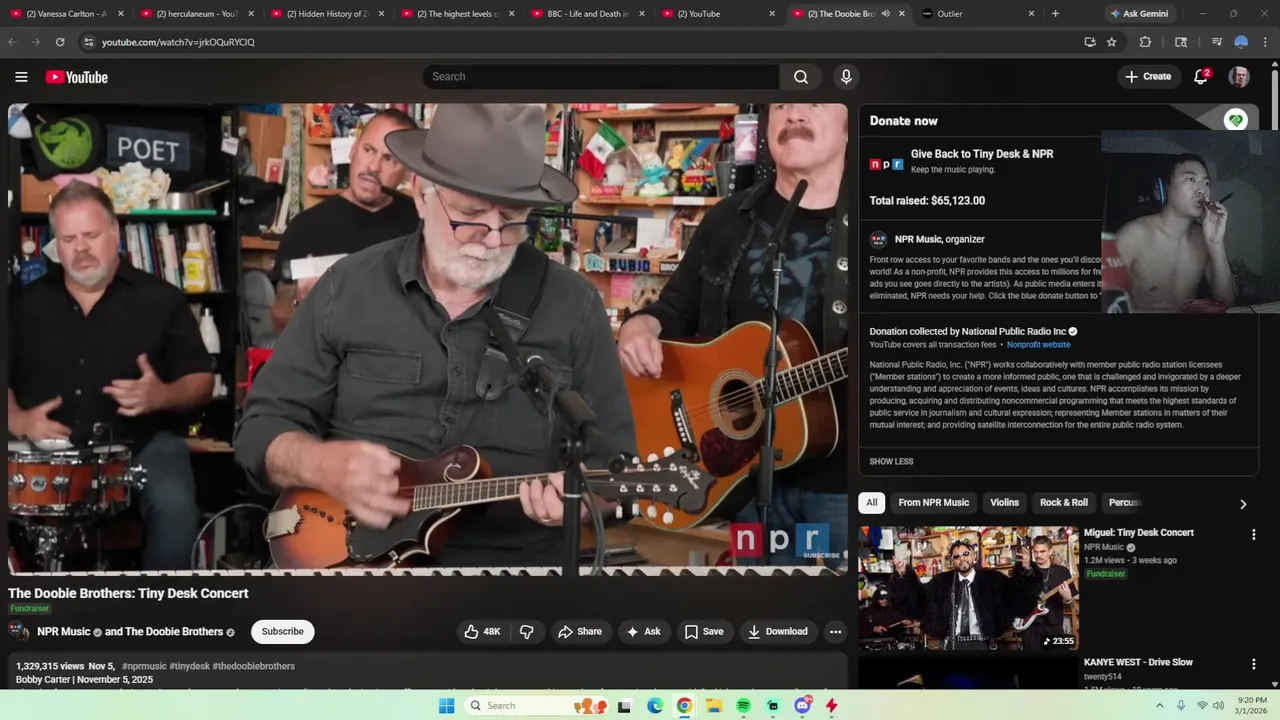Click the fundraiser heart icon in the Donate panel
This screenshot has width=1280, height=720.
tap(1236, 120)
